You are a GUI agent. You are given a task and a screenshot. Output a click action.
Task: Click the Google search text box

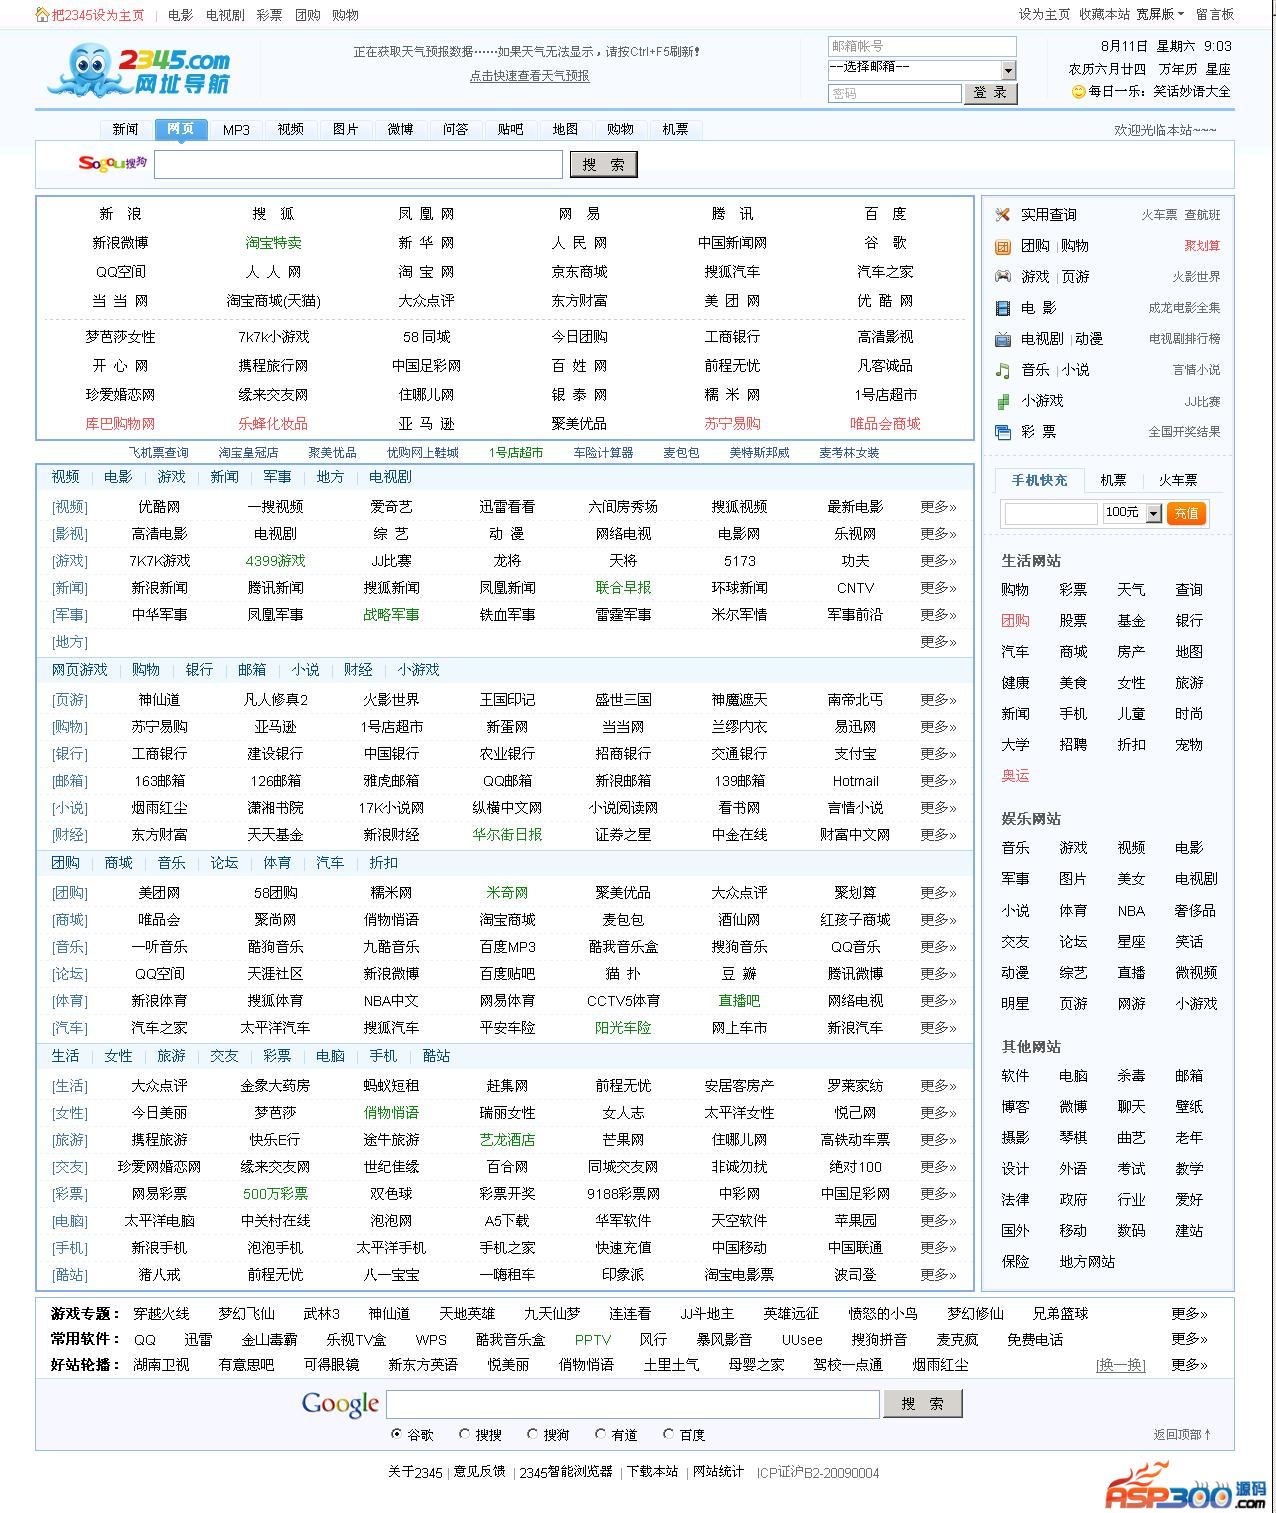pyautogui.click(x=633, y=1404)
